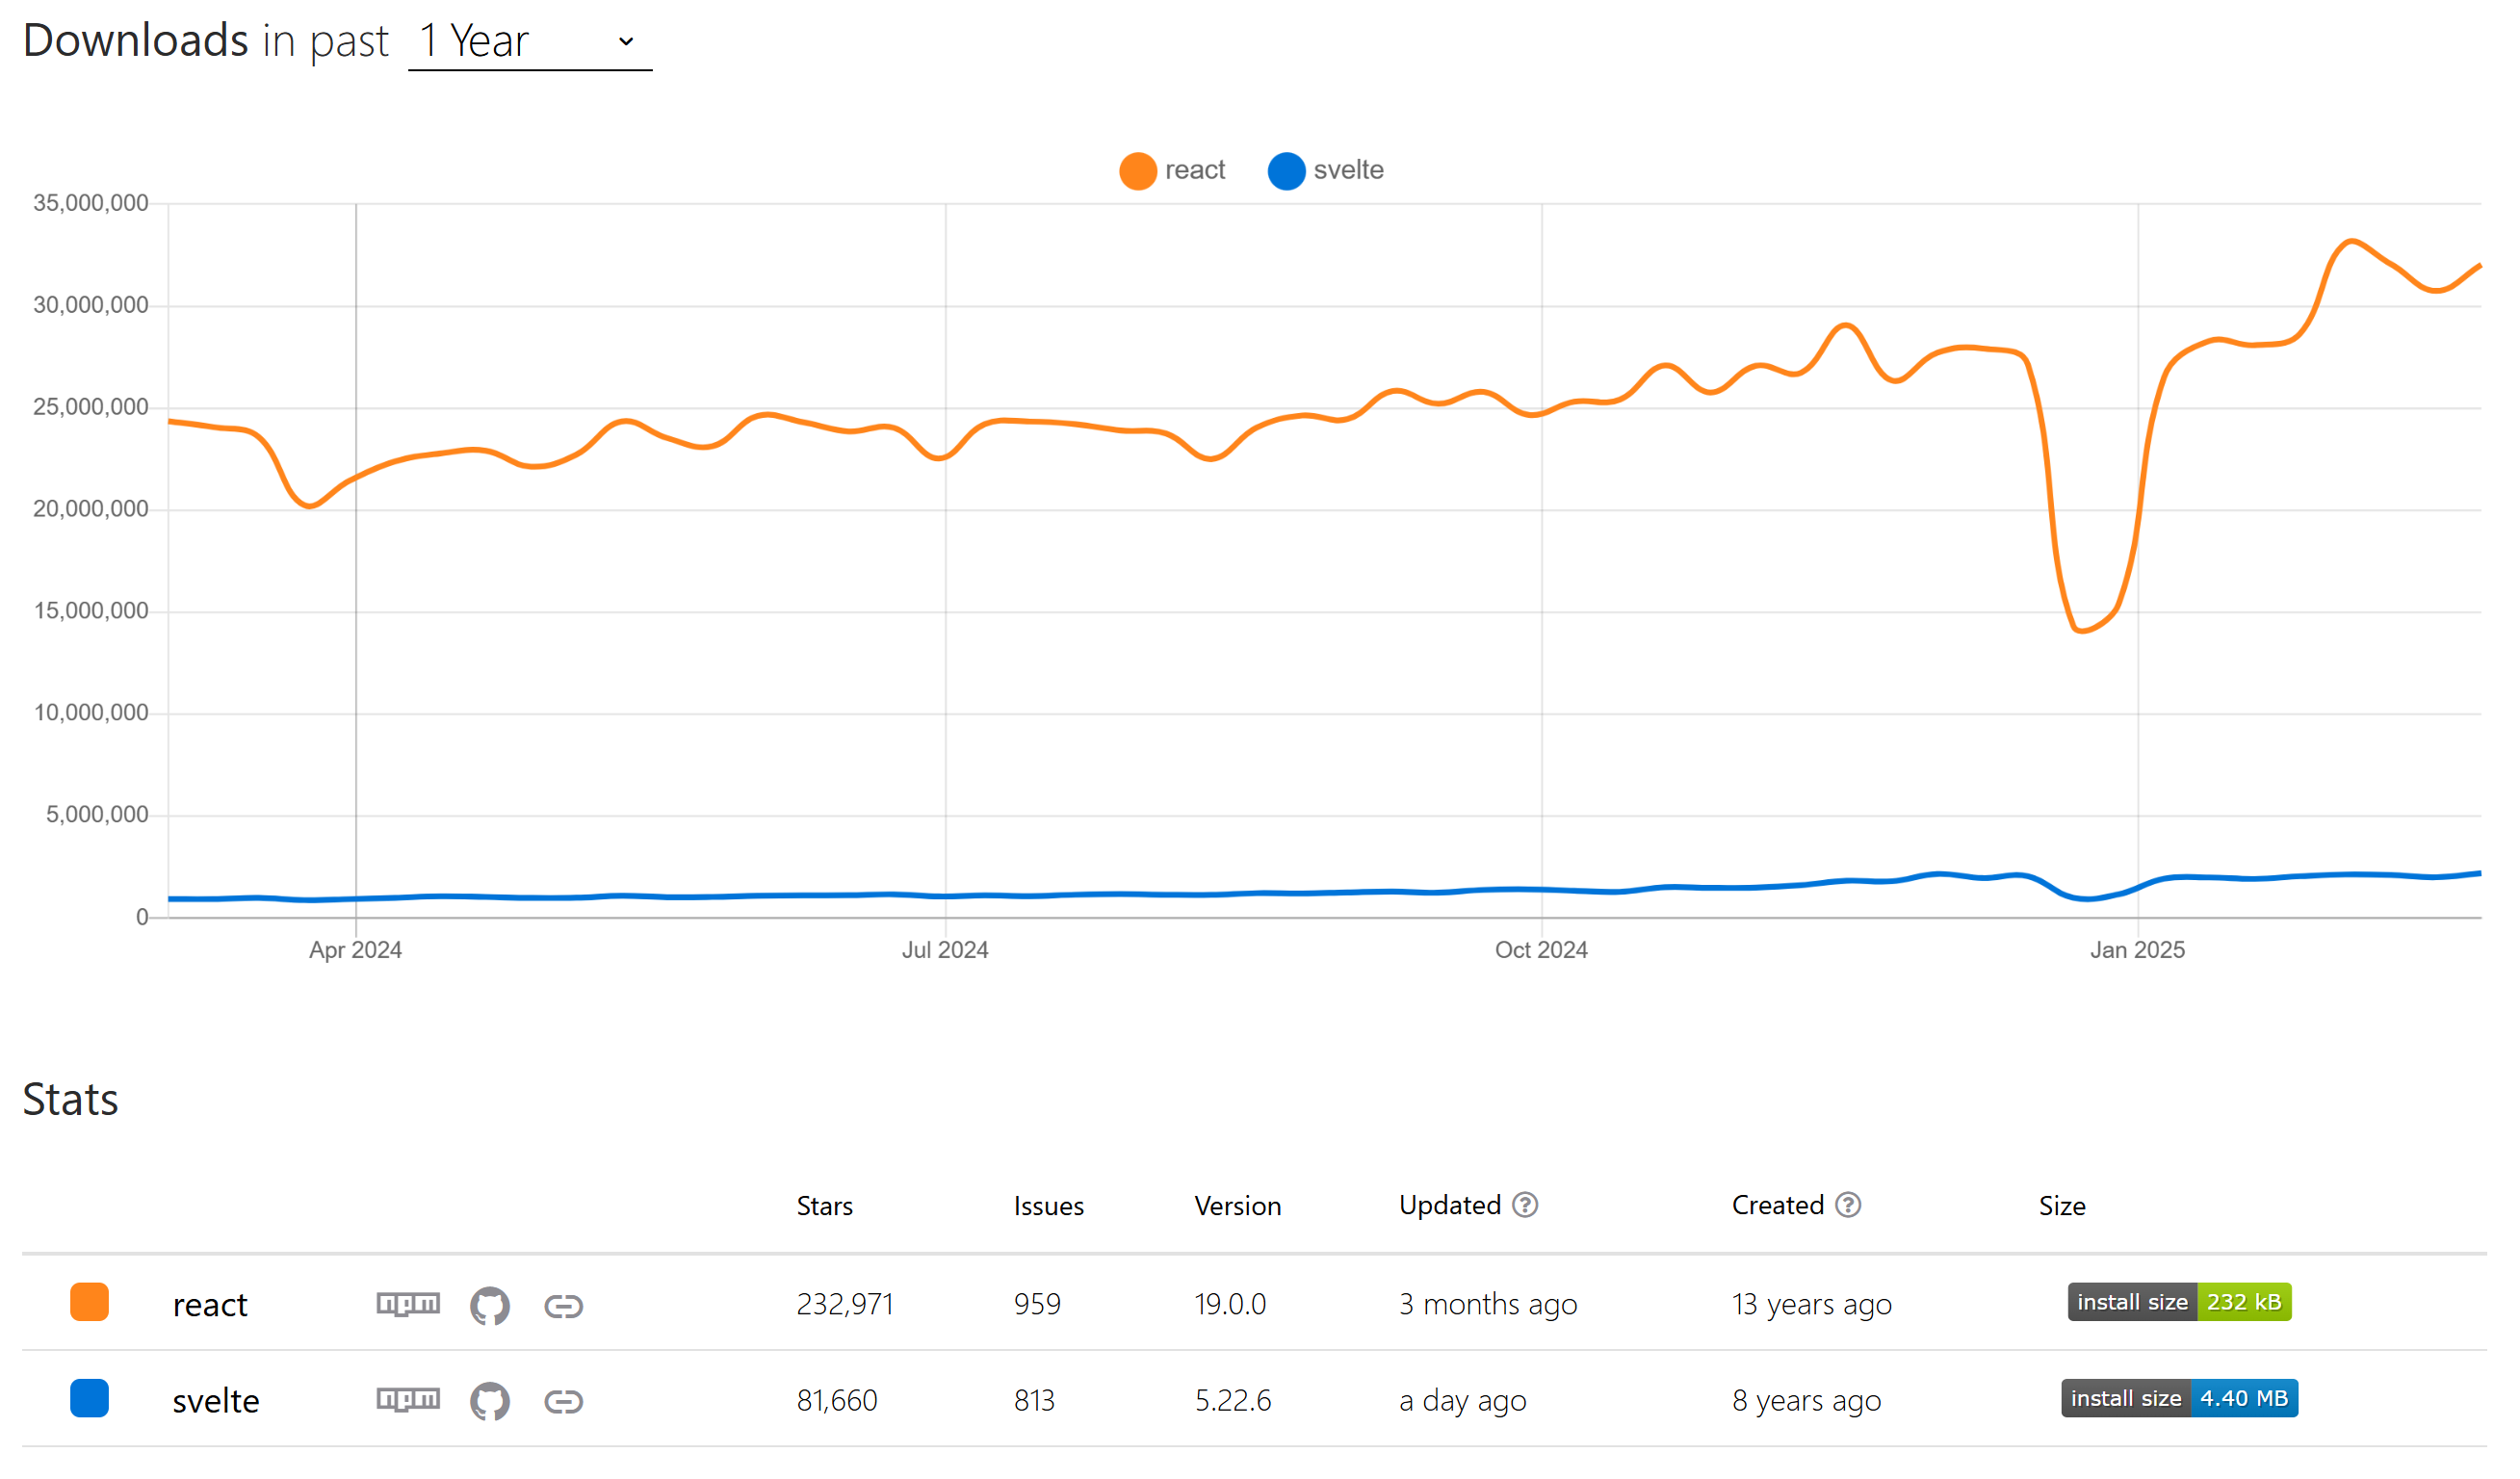The image size is (2520, 1479).
Task: Click the Updated column help icon
Action: click(x=1525, y=1205)
